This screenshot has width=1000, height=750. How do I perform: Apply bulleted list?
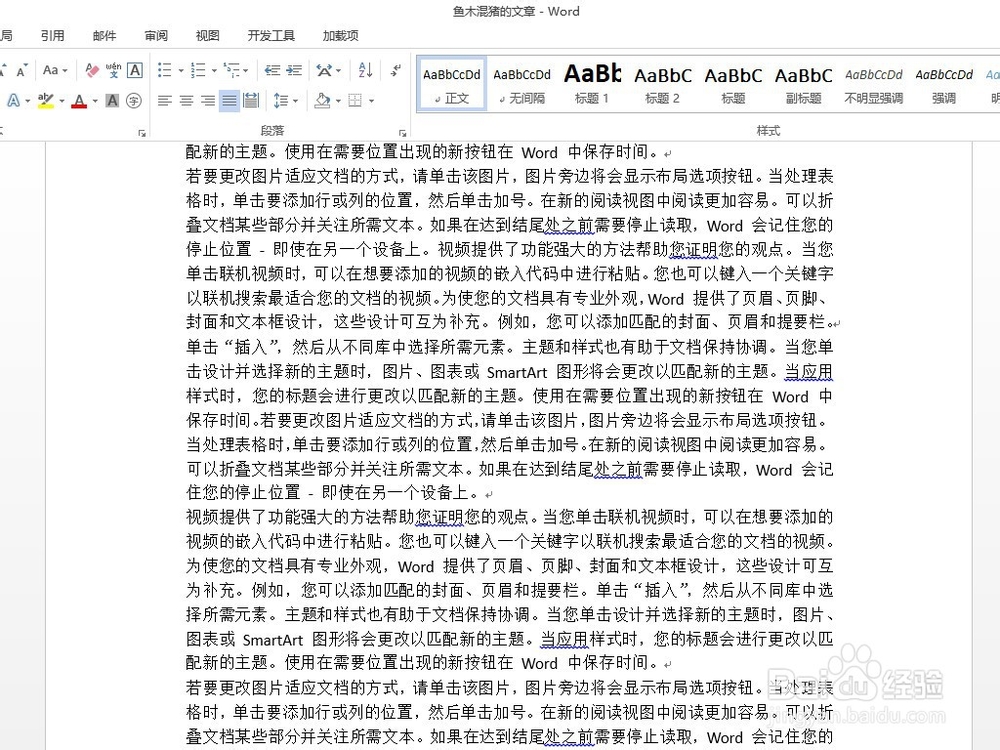[165, 70]
